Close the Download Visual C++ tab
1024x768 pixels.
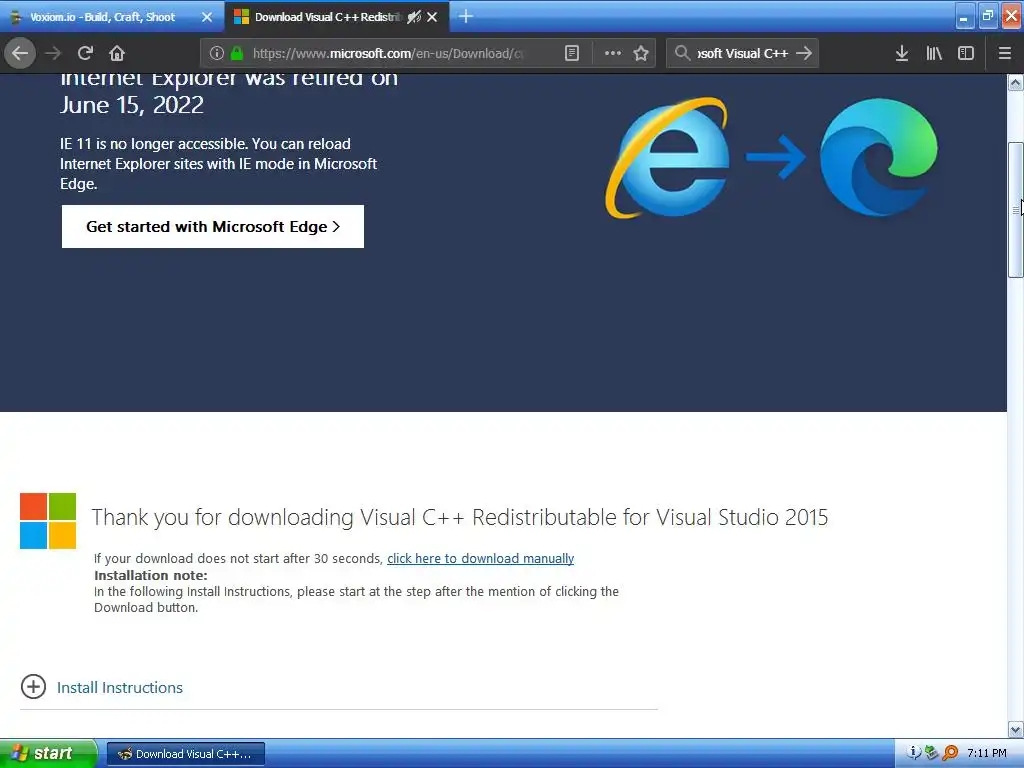[432, 17]
